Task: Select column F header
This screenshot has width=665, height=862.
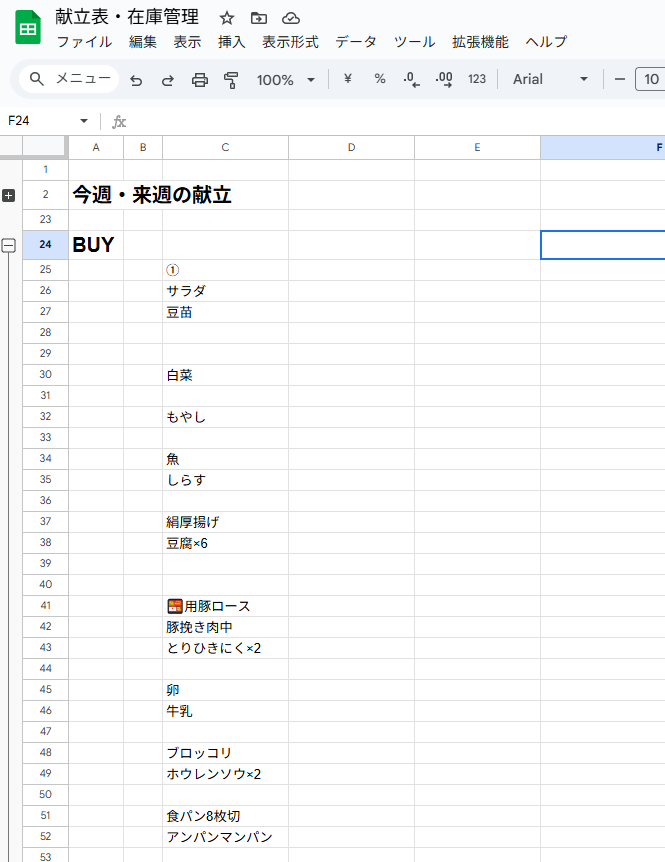Action: coord(603,147)
